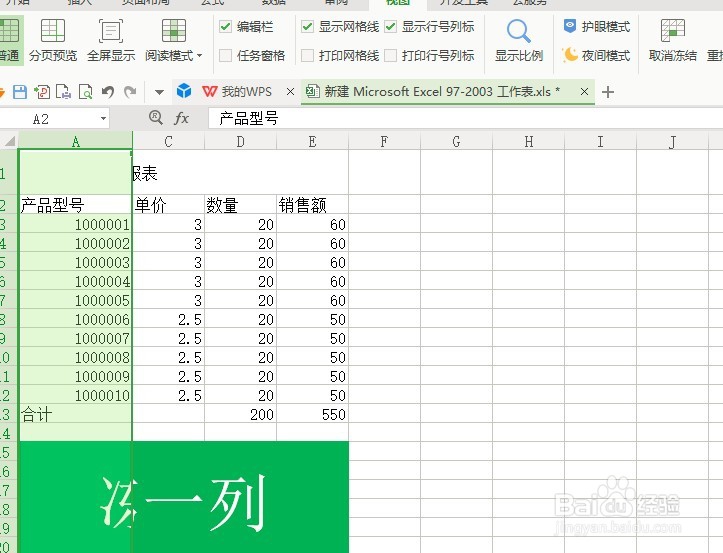Image resolution: width=723 pixels, height=553 pixels.
Task: Click the 数量 header cell
Action: [x=240, y=204]
